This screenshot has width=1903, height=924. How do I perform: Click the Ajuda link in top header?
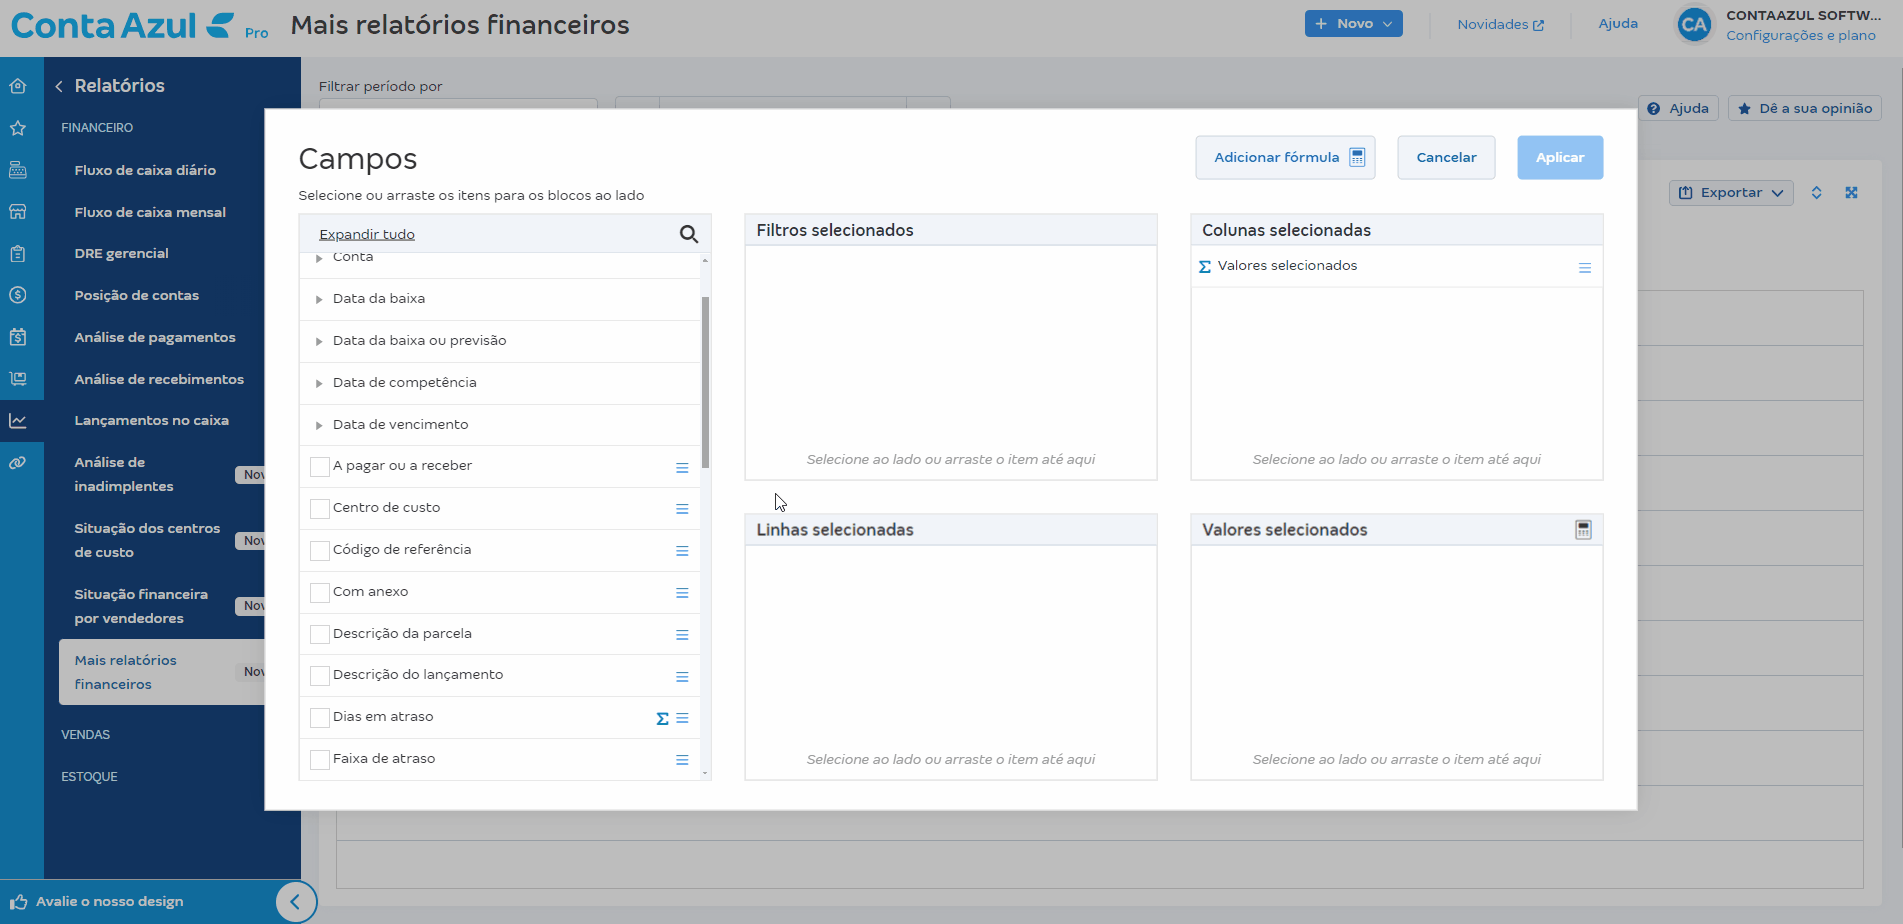(1618, 24)
